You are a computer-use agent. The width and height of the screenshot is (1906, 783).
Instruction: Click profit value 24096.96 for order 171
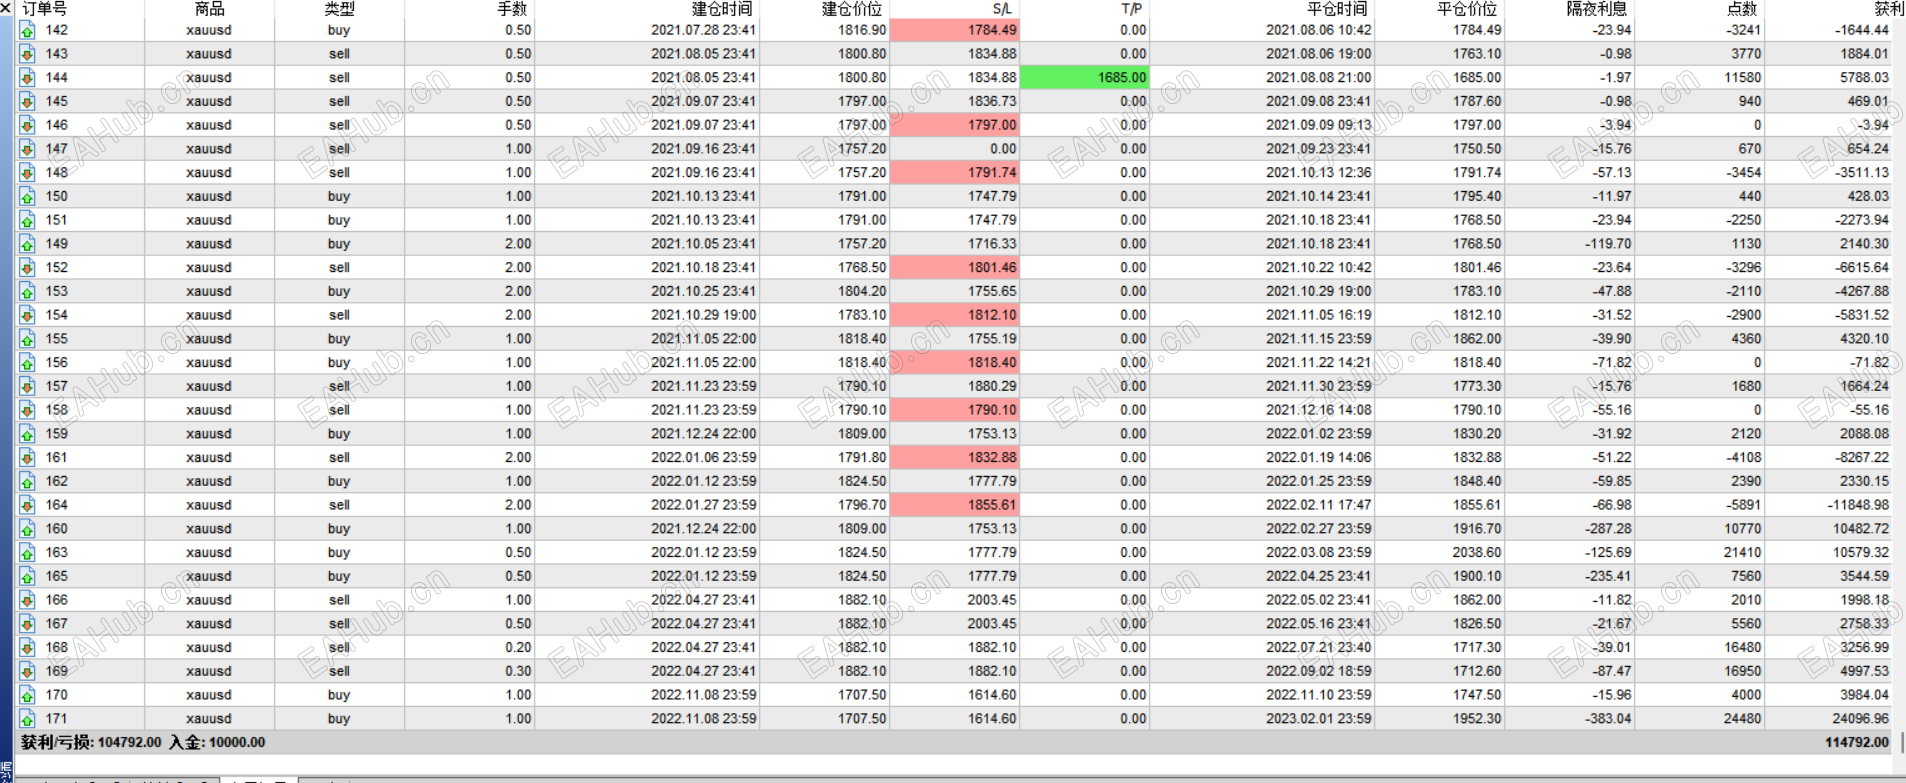(1860, 719)
